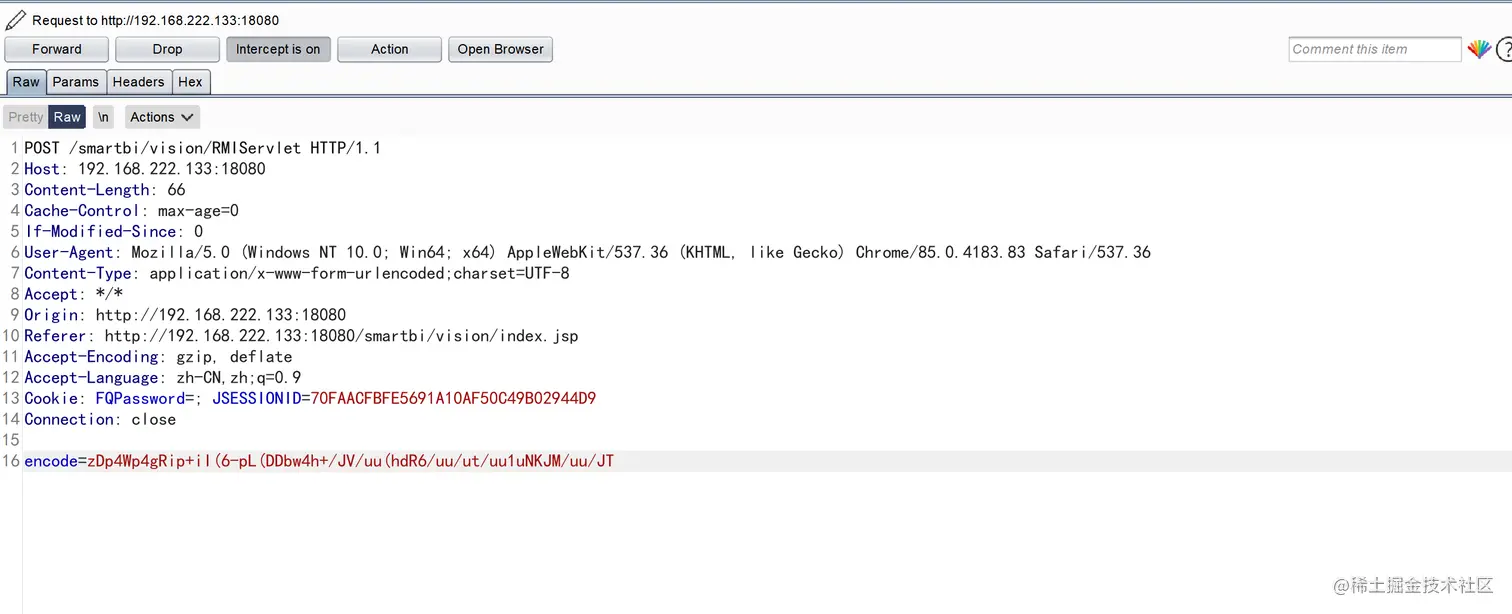
Task: Forward the intercepted request
Action: 57,49
